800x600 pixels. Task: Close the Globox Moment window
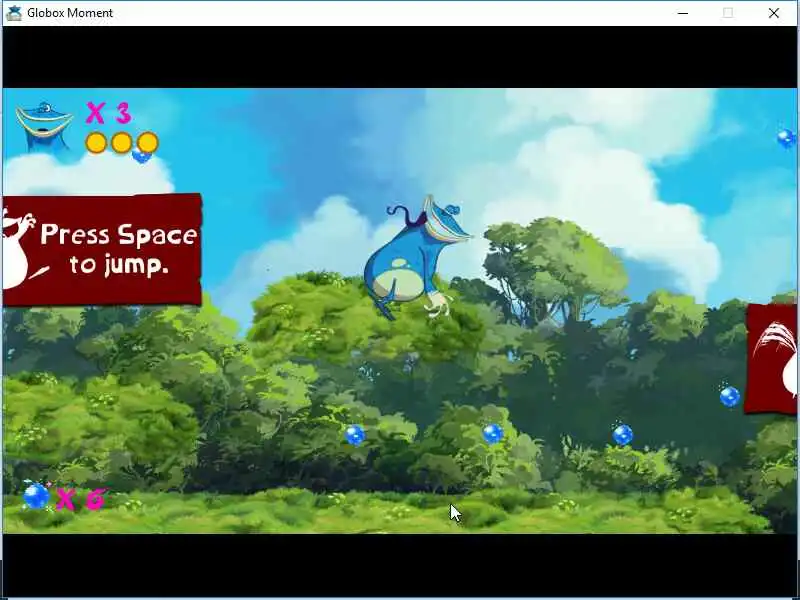tap(773, 13)
